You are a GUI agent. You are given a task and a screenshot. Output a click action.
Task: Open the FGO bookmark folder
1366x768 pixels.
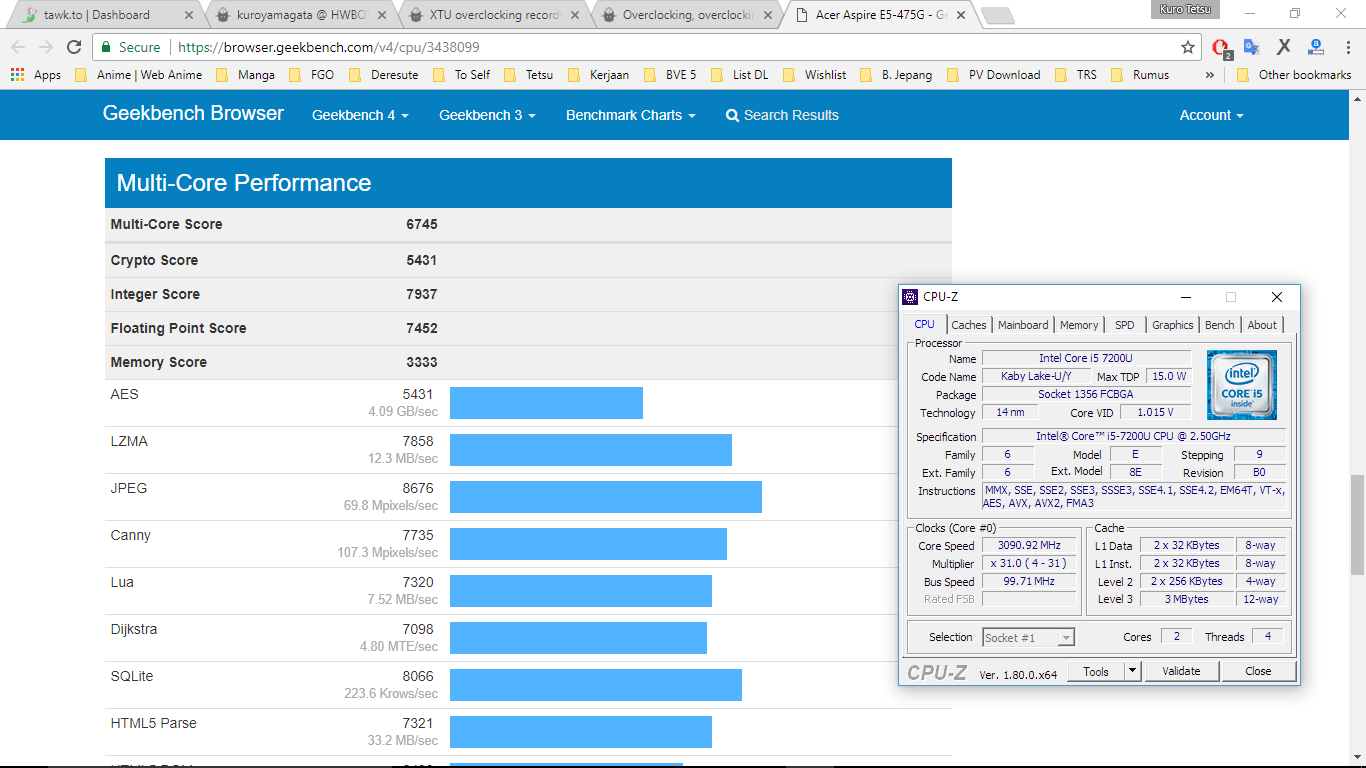[x=311, y=75]
